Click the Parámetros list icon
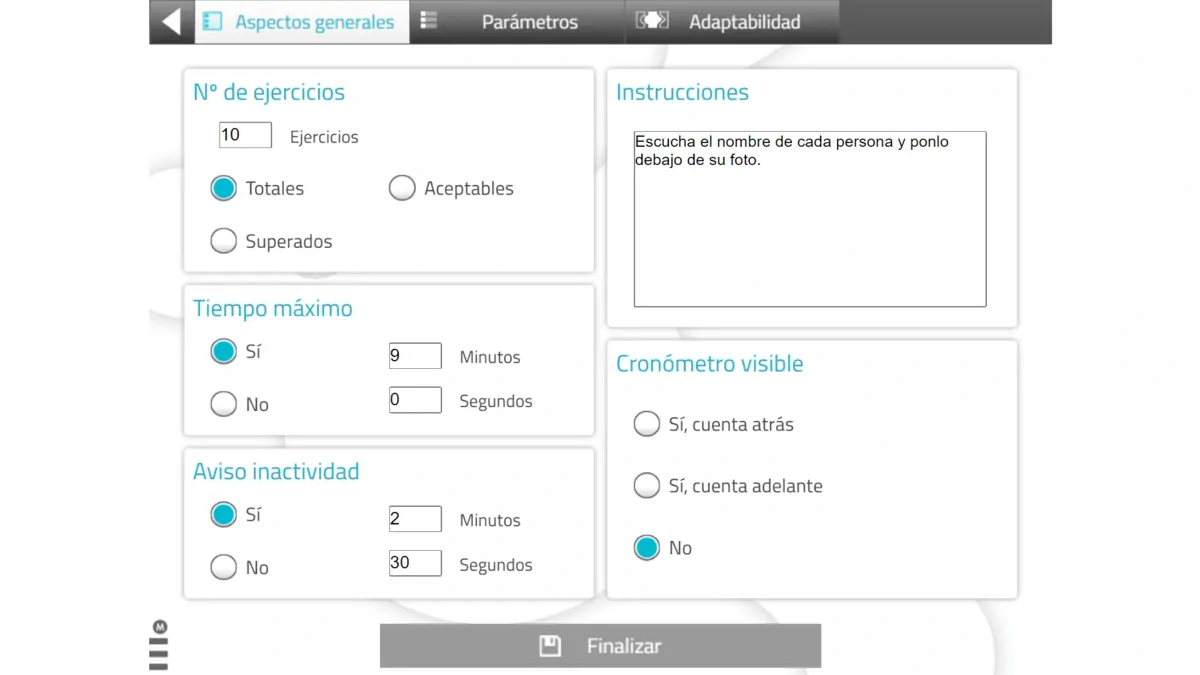 (429, 21)
